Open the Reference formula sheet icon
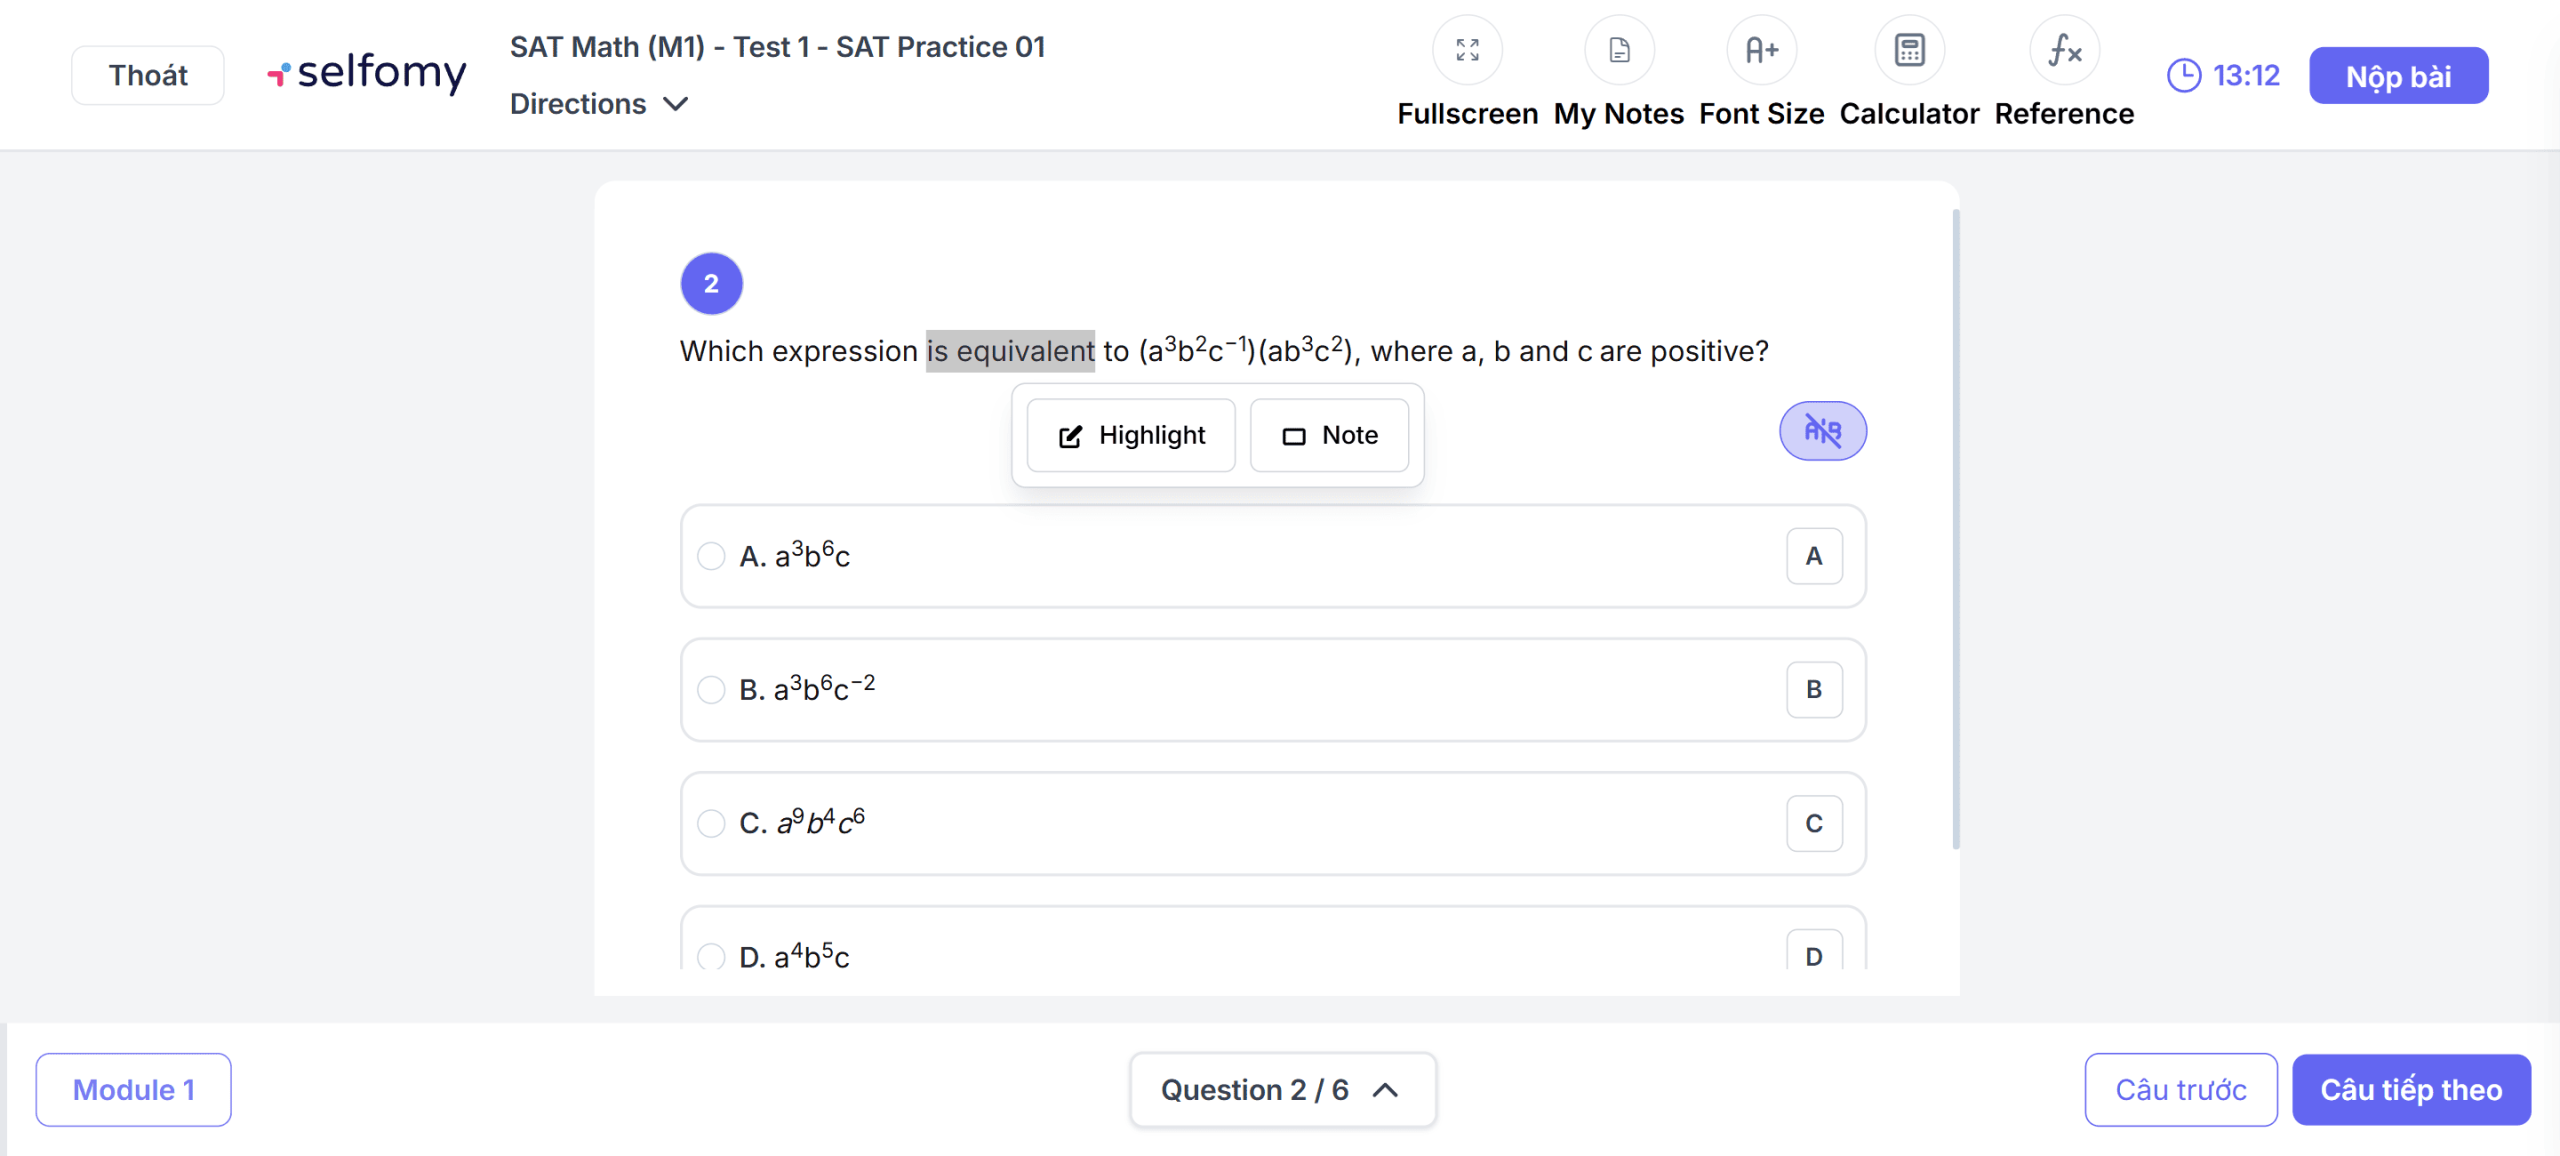The height and width of the screenshot is (1156, 2560). (x=2064, y=50)
